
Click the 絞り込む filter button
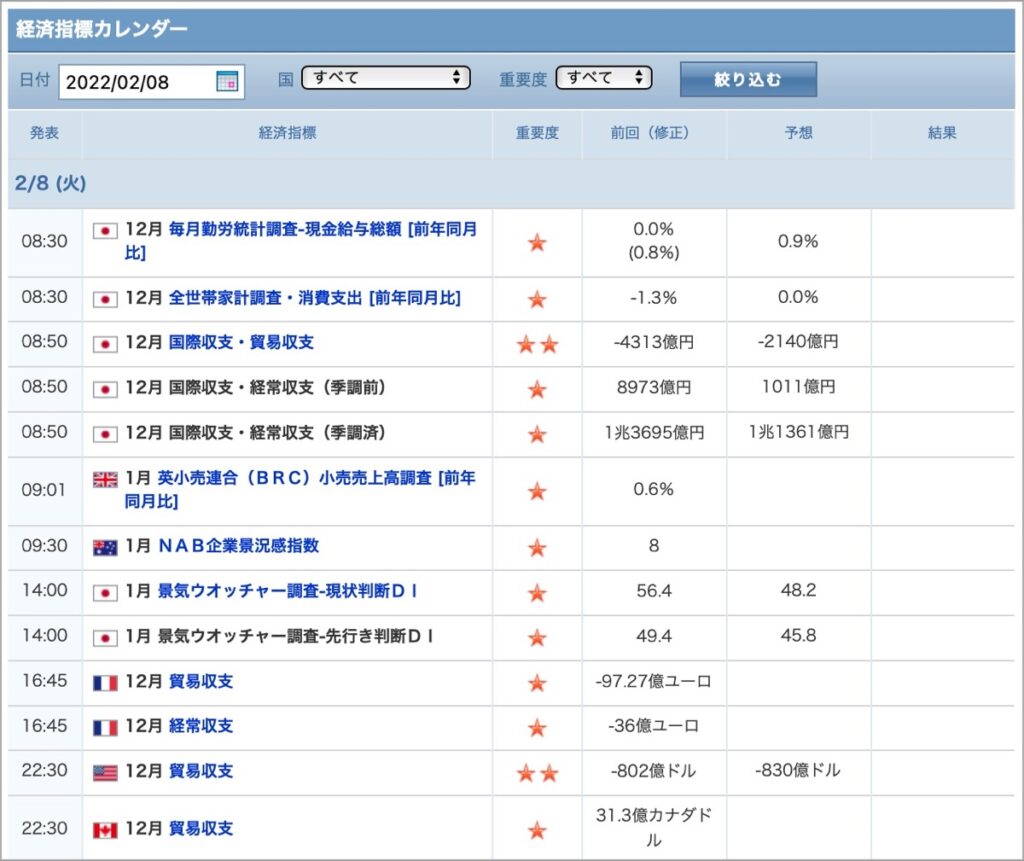pos(748,80)
